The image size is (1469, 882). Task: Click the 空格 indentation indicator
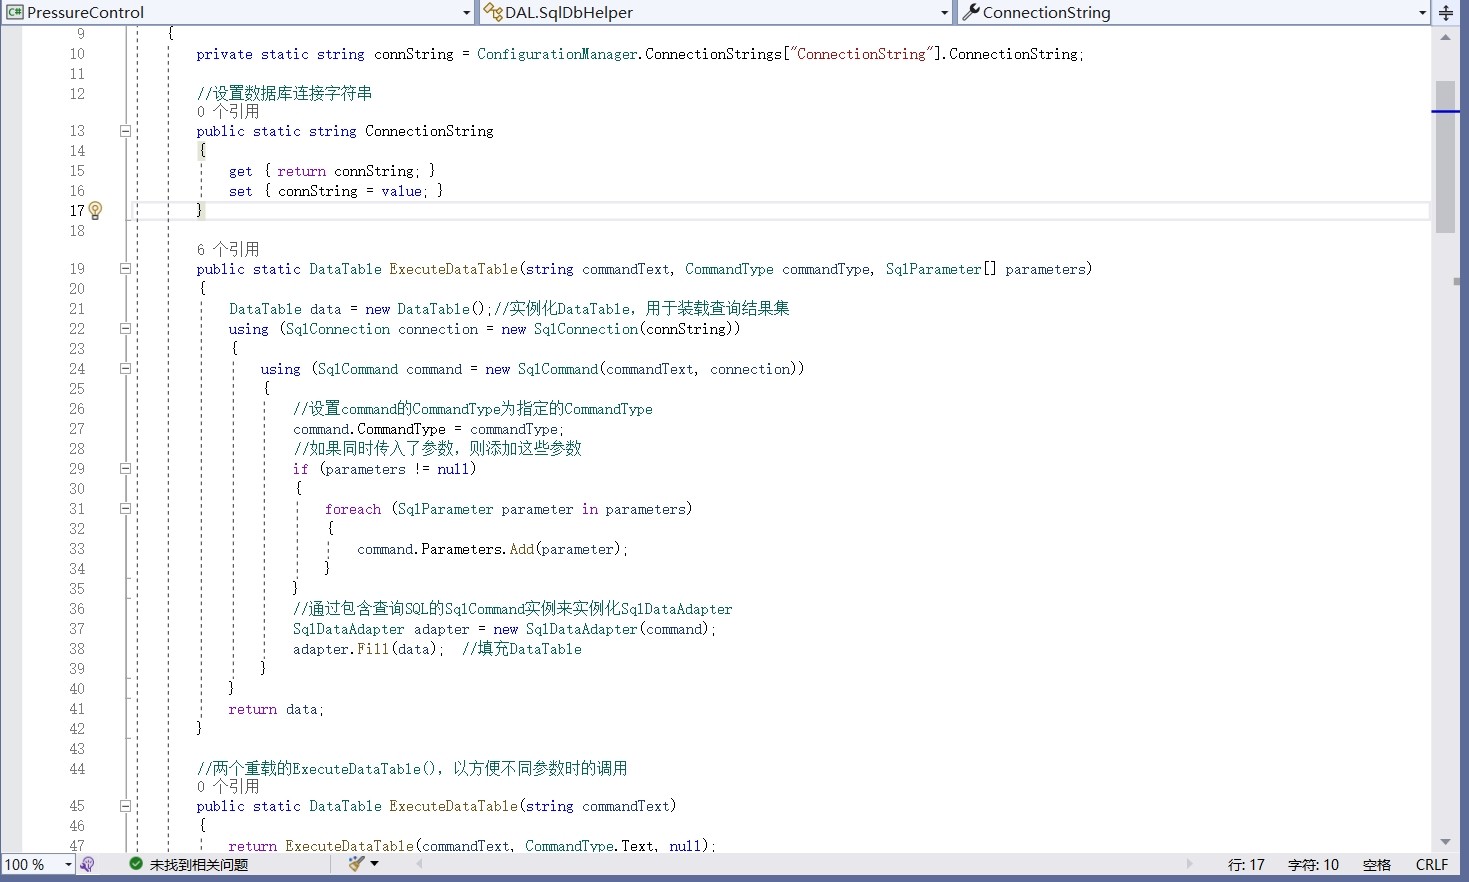(x=1377, y=865)
